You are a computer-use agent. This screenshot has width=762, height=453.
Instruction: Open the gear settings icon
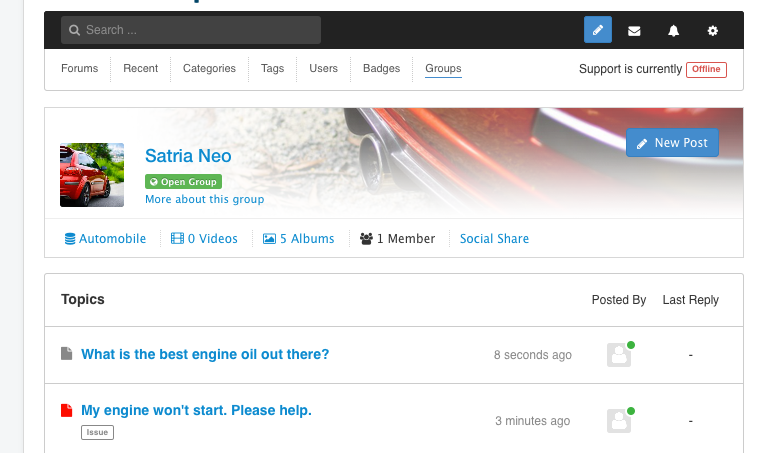pyautogui.click(x=713, y=31)
